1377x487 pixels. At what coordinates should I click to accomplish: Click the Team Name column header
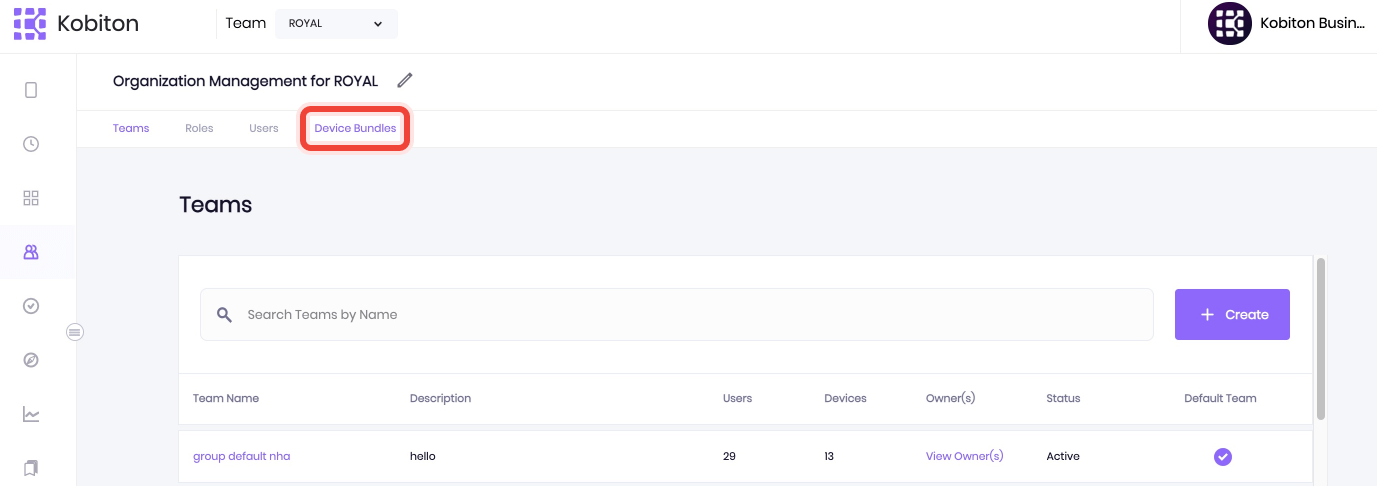click(x=226, y=398)
